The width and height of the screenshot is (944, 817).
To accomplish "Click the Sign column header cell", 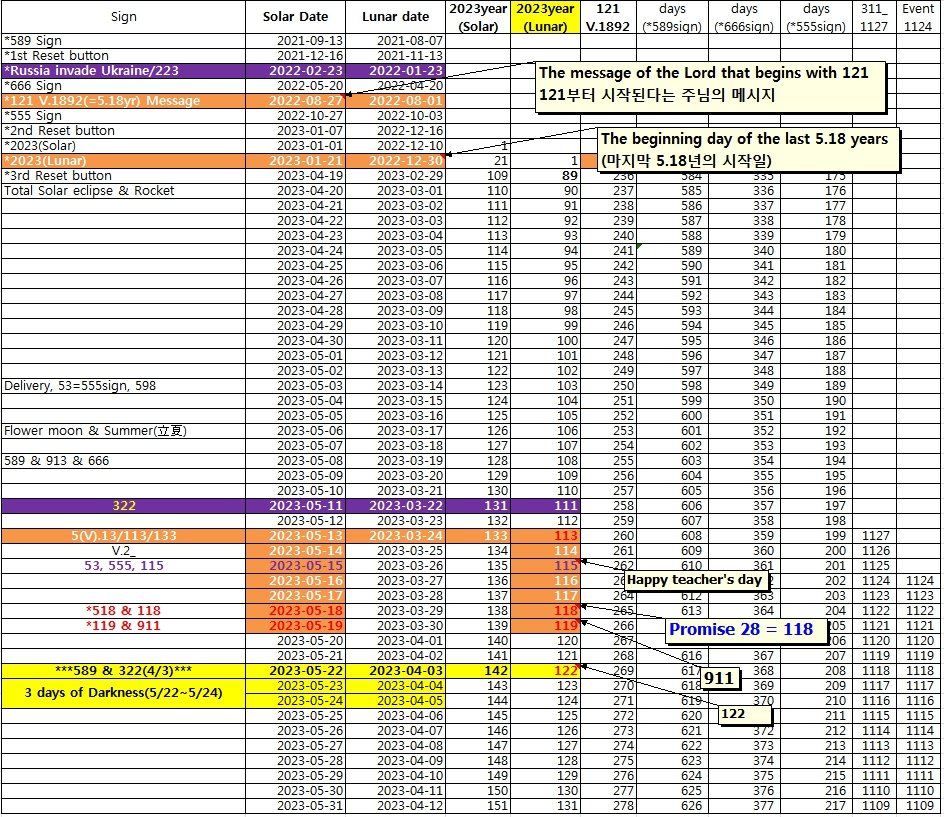I will click(123, 17).
